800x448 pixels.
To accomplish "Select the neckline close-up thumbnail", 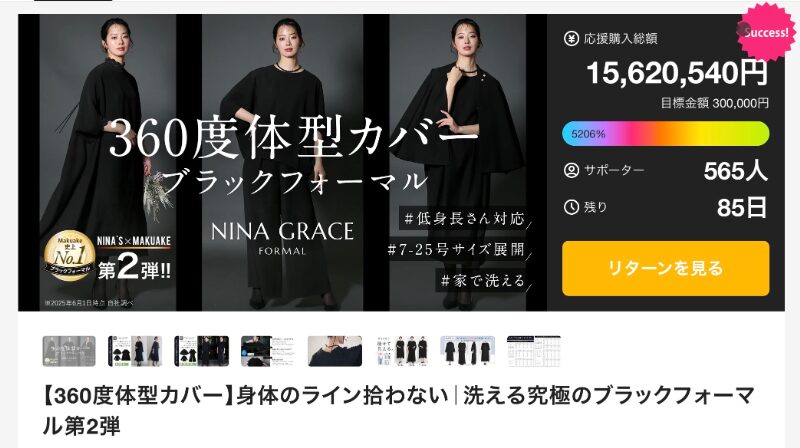I will pyautogui.click(x=335, y=351).
